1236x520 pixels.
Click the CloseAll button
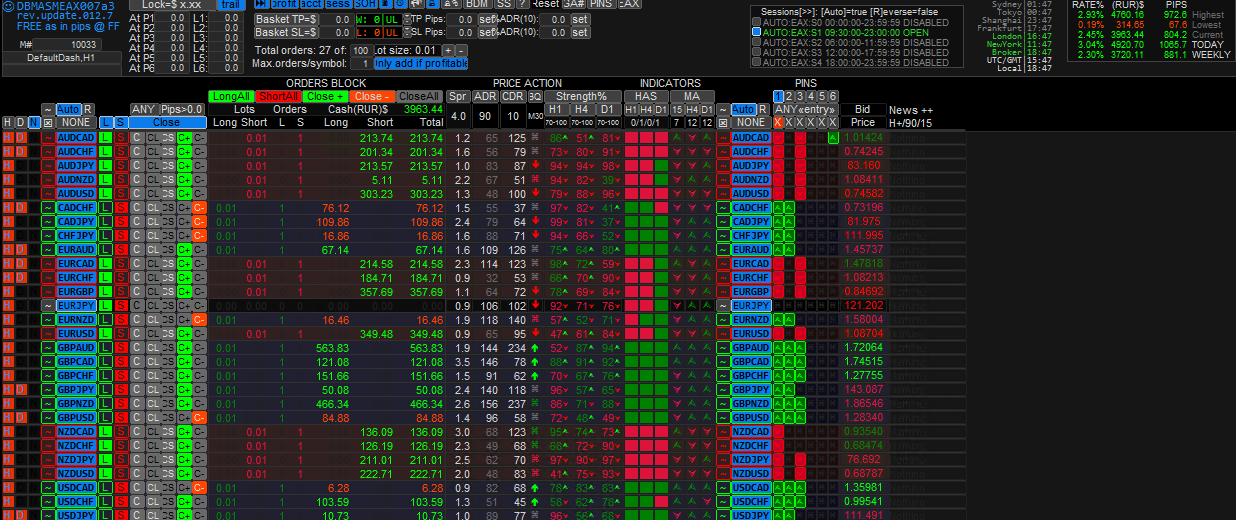(x=420, y=96)
